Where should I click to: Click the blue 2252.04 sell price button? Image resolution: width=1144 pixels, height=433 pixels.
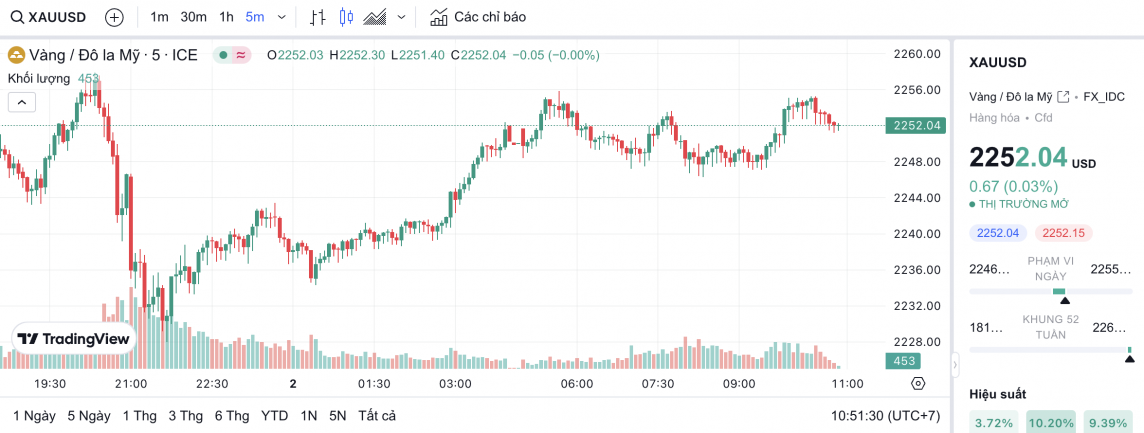[x=997, y=233]
